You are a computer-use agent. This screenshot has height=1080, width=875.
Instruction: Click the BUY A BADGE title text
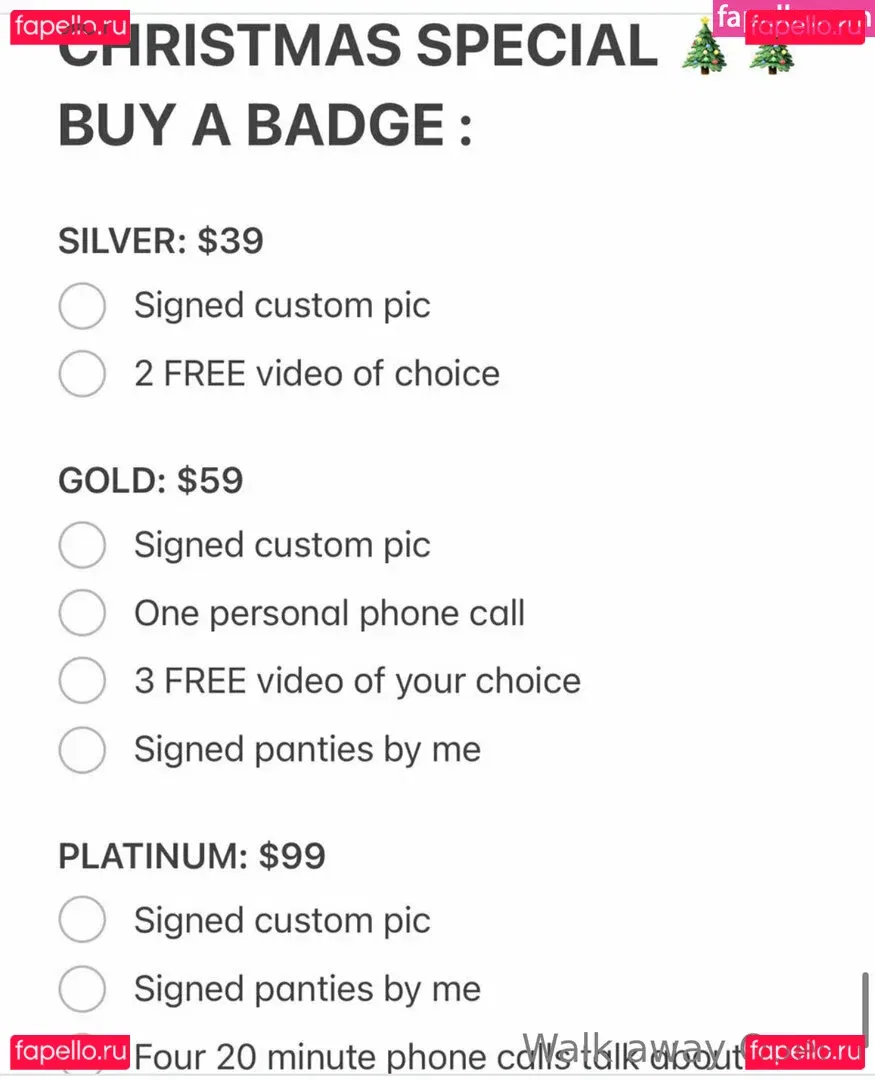click(265, 126)
